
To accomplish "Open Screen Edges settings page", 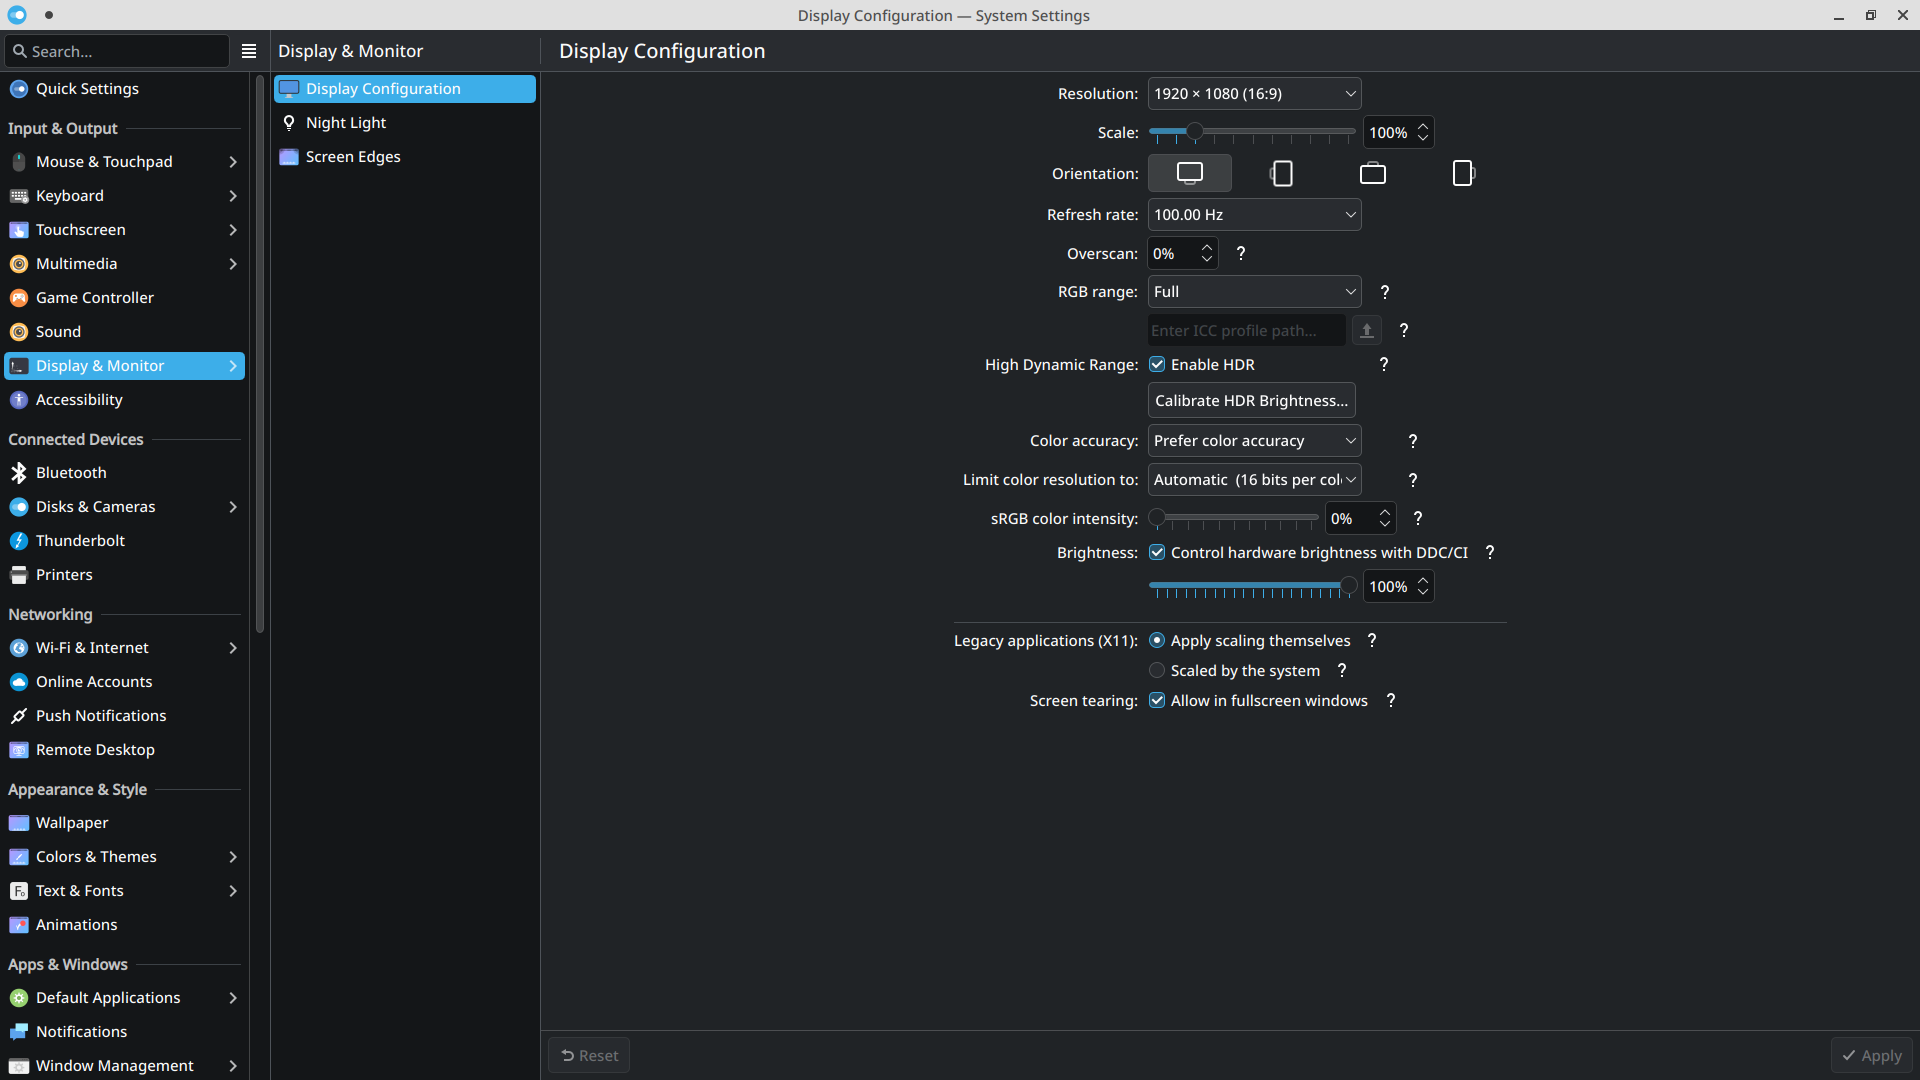I will point(353,156).
